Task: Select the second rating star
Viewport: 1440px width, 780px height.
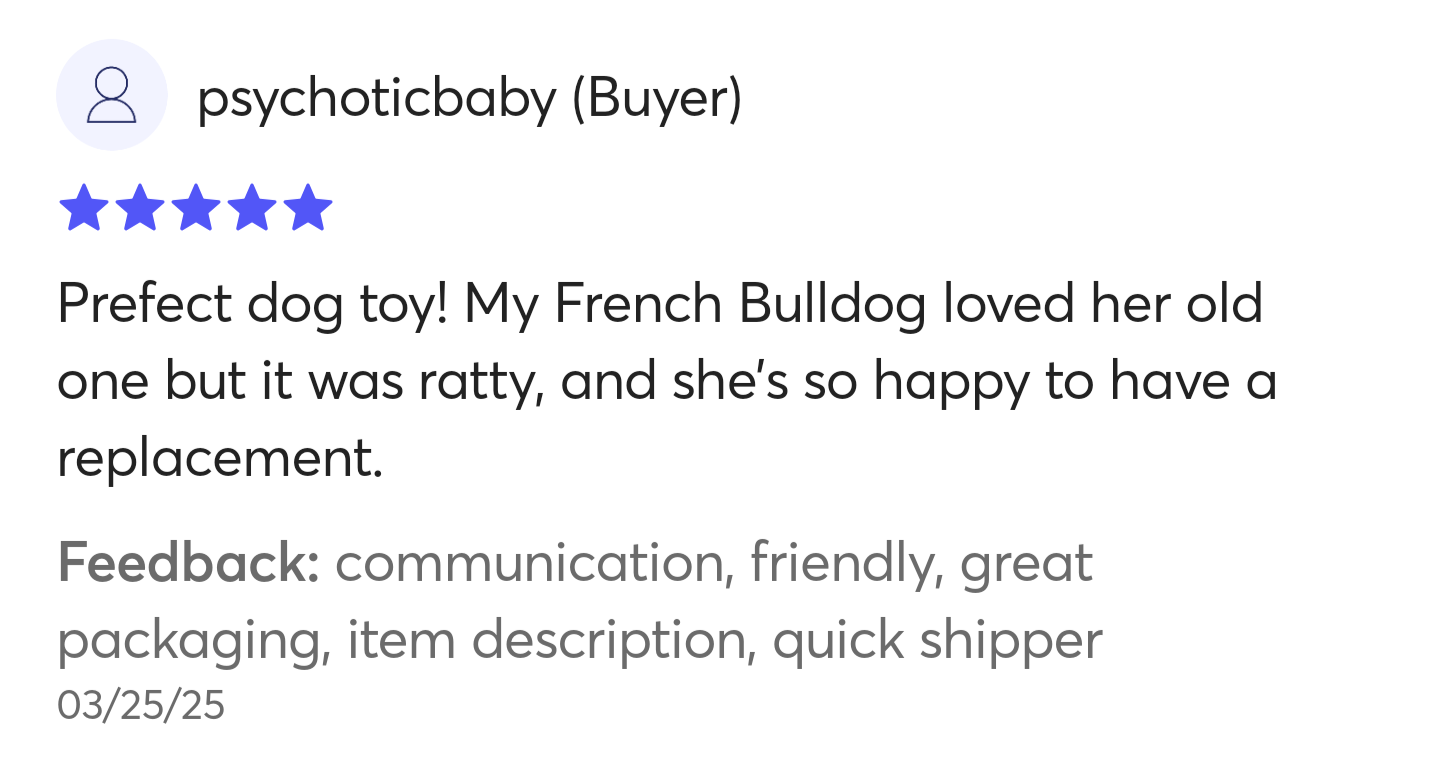Action: (139, 208)
